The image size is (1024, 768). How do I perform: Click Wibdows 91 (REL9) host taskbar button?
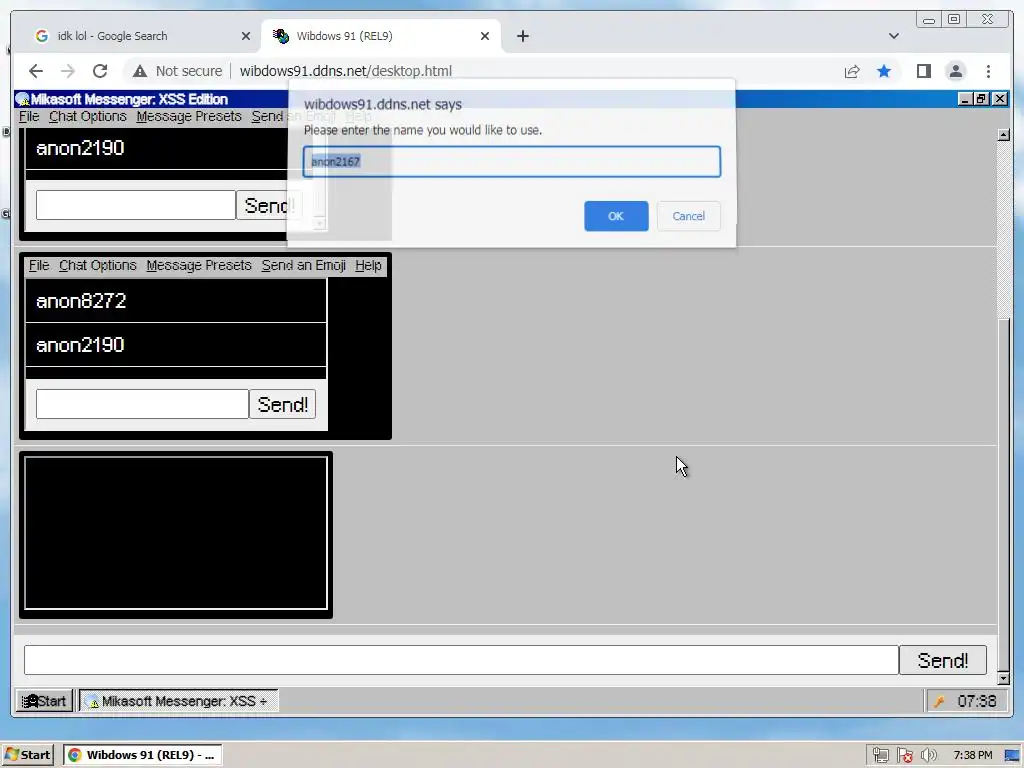tap(143, 755)
